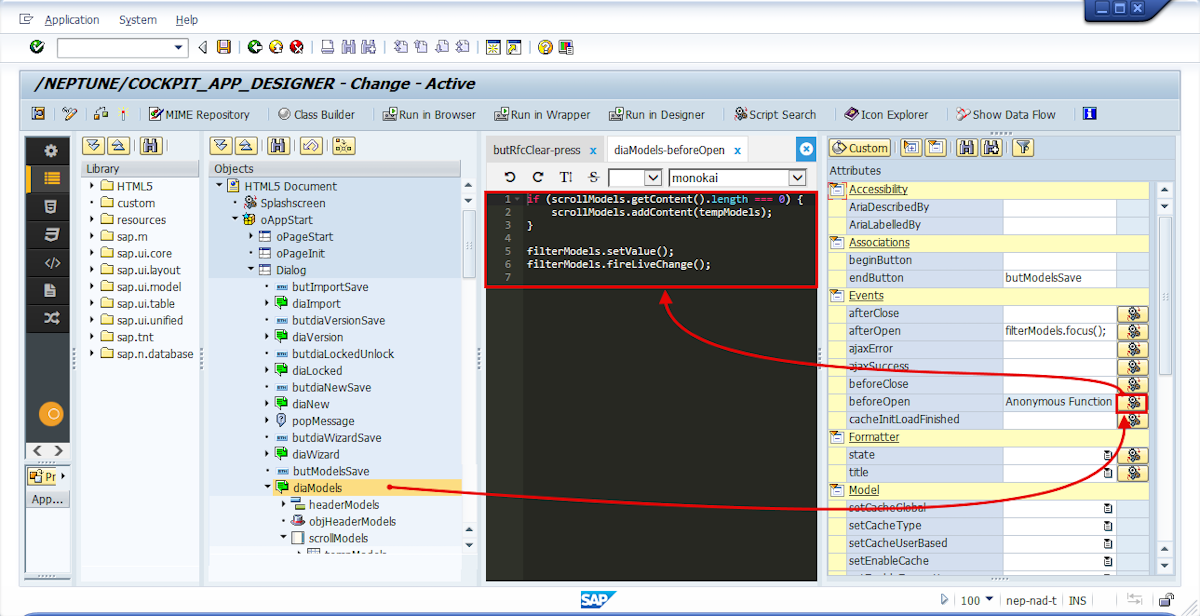Select the shuffle arrows icon in the sidebar
Screen dimensions: 1200x616
(51, 319)
